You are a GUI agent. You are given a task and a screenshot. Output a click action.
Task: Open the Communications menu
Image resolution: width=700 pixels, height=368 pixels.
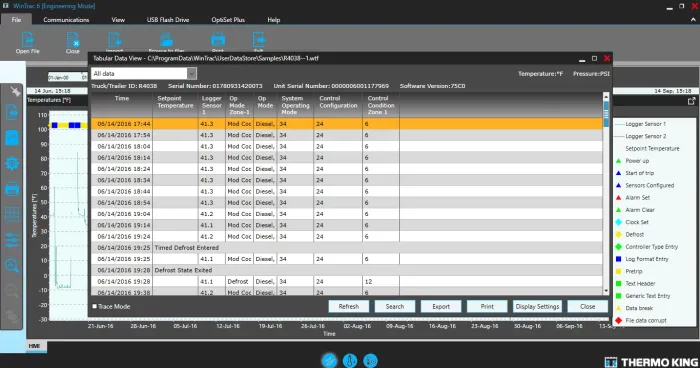(x=66, y=20)
